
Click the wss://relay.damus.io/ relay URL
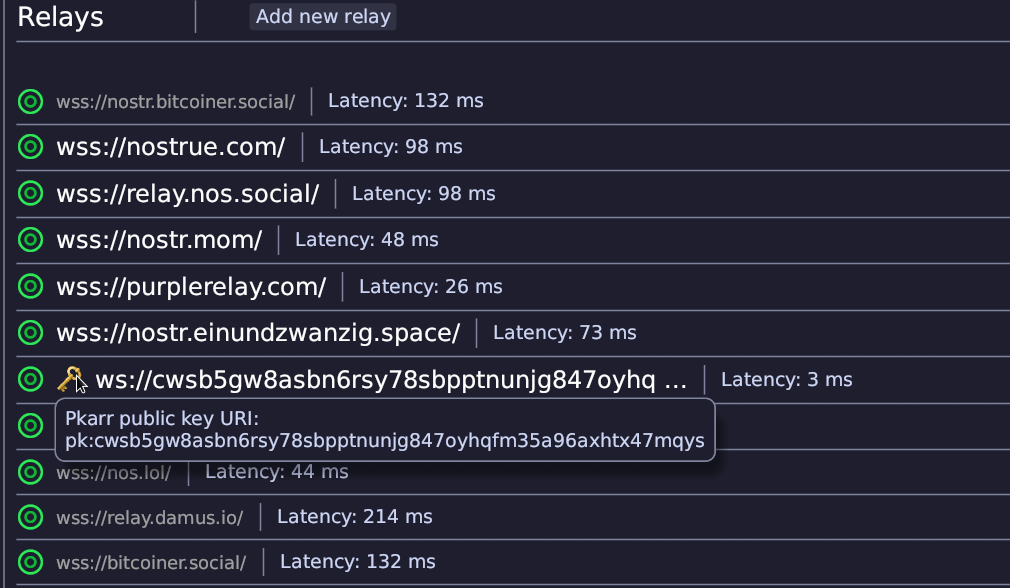pyautogui.click(x=150, y=517)
